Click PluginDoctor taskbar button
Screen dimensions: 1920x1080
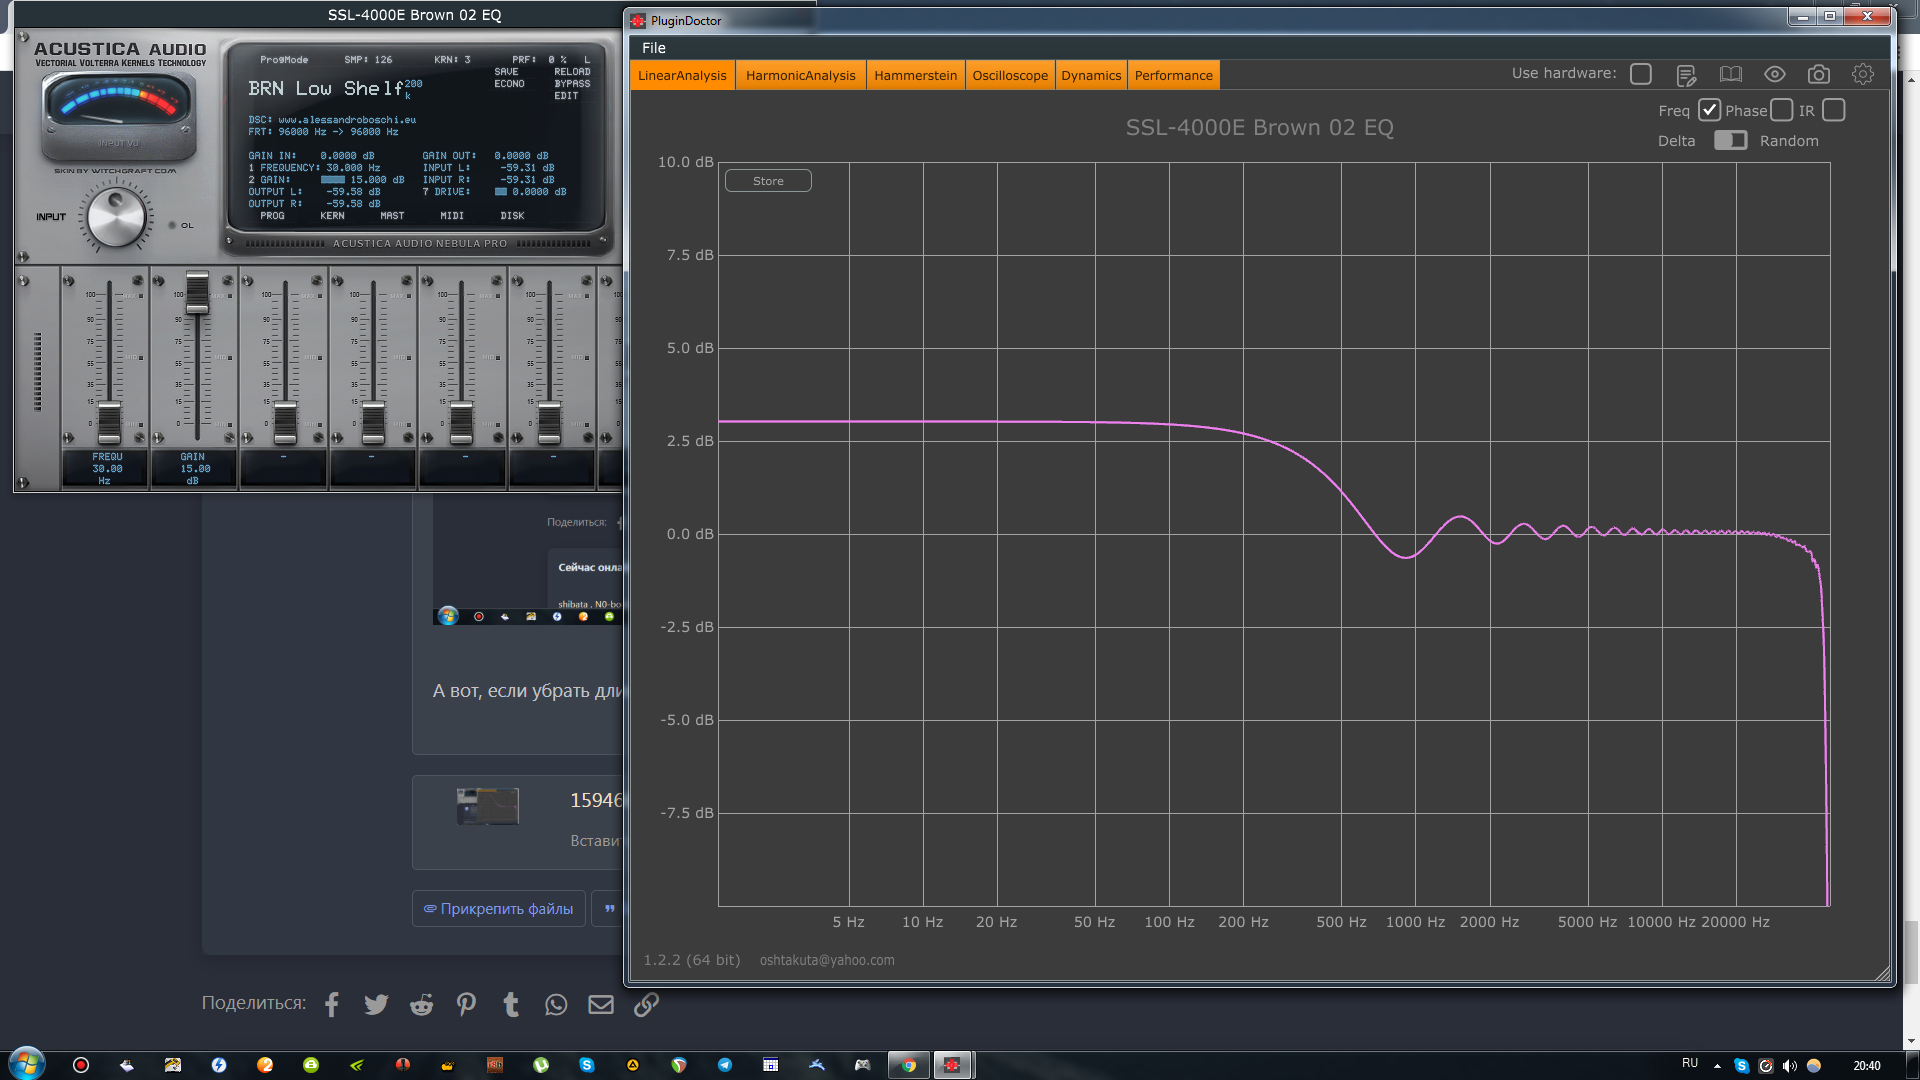point(953,1065)
